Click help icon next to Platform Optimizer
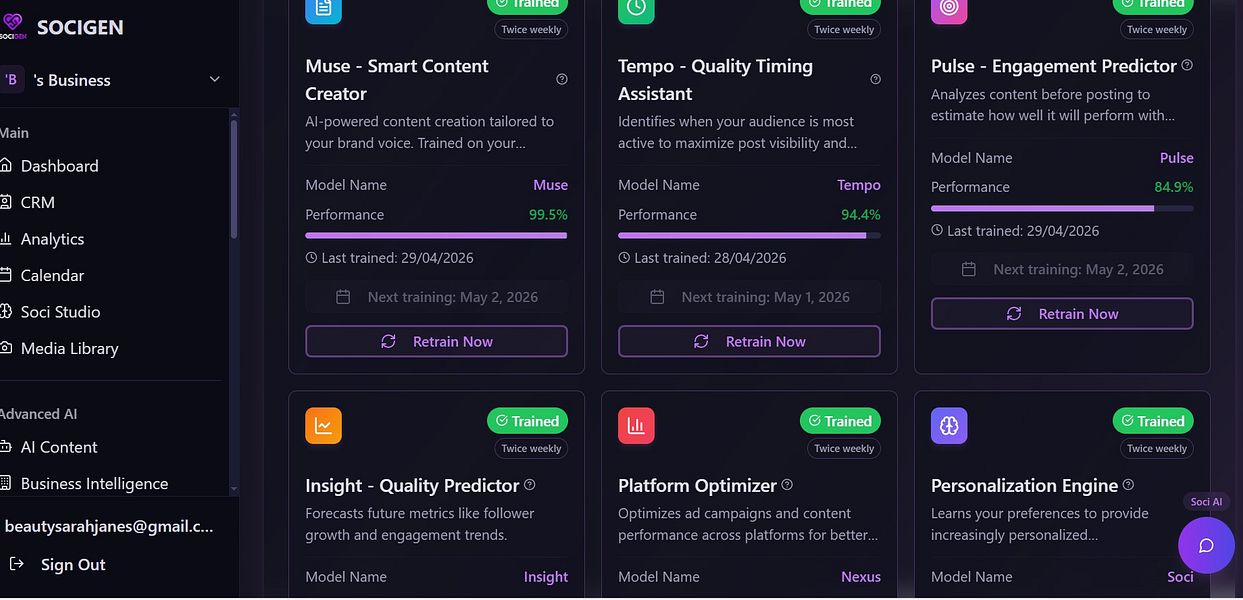 (x=787, y=485)
